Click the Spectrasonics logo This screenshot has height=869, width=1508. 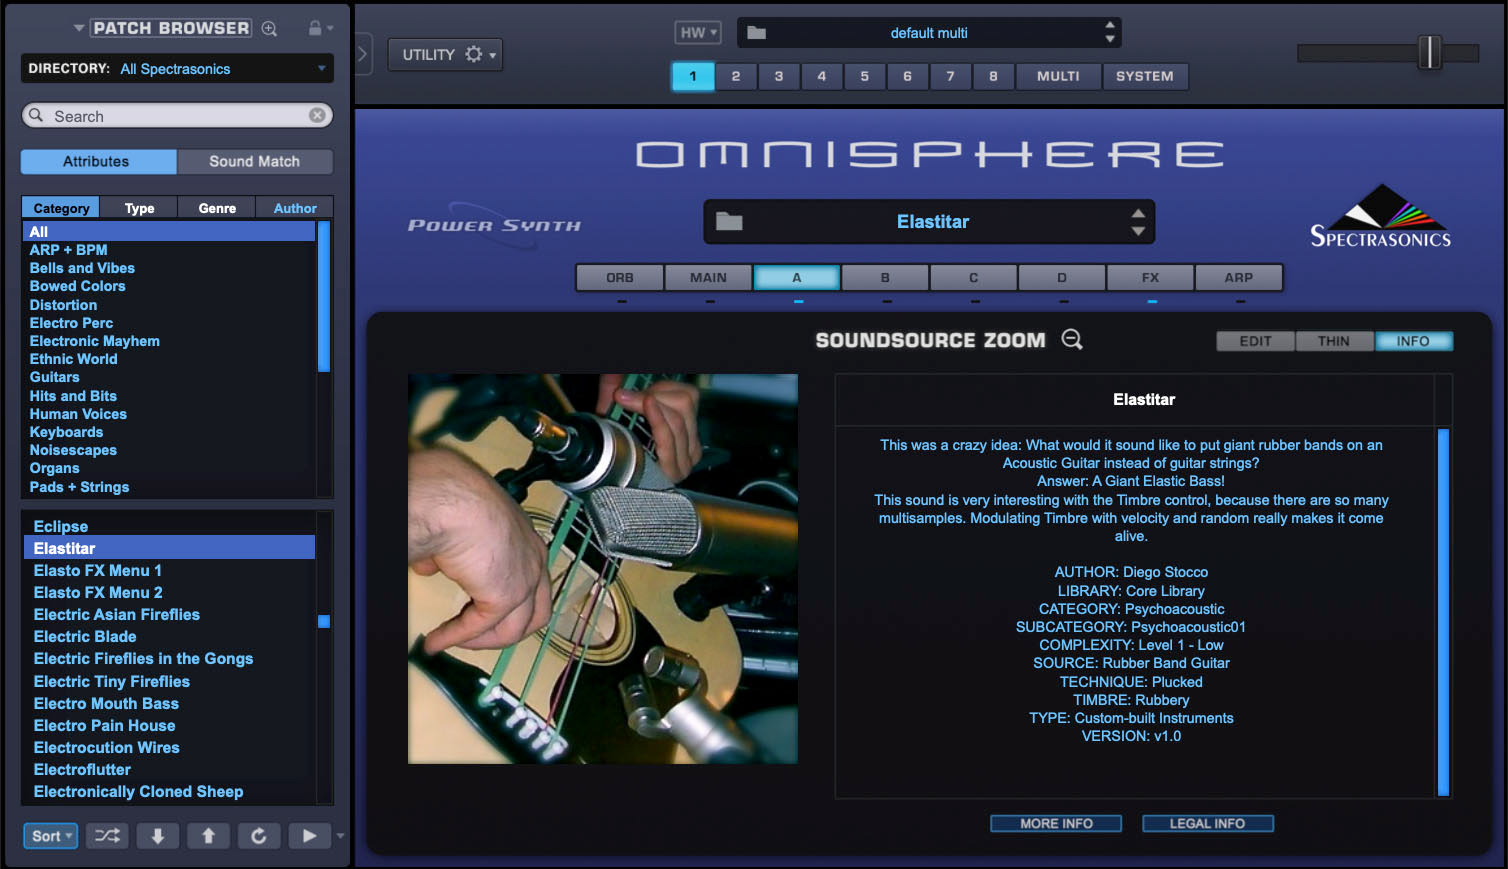pos(1380,216)
